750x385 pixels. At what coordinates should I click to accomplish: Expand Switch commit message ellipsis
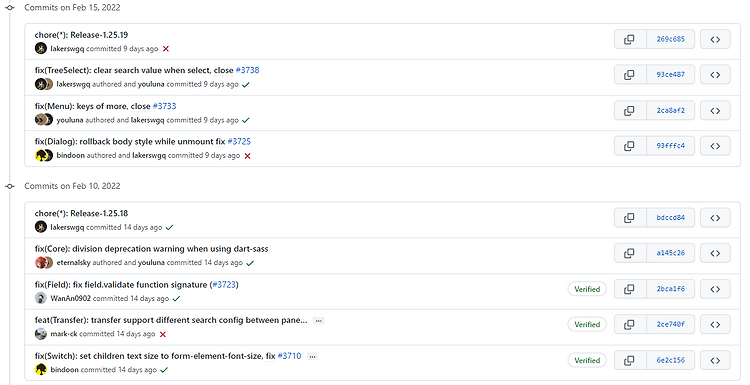(312, 356)
